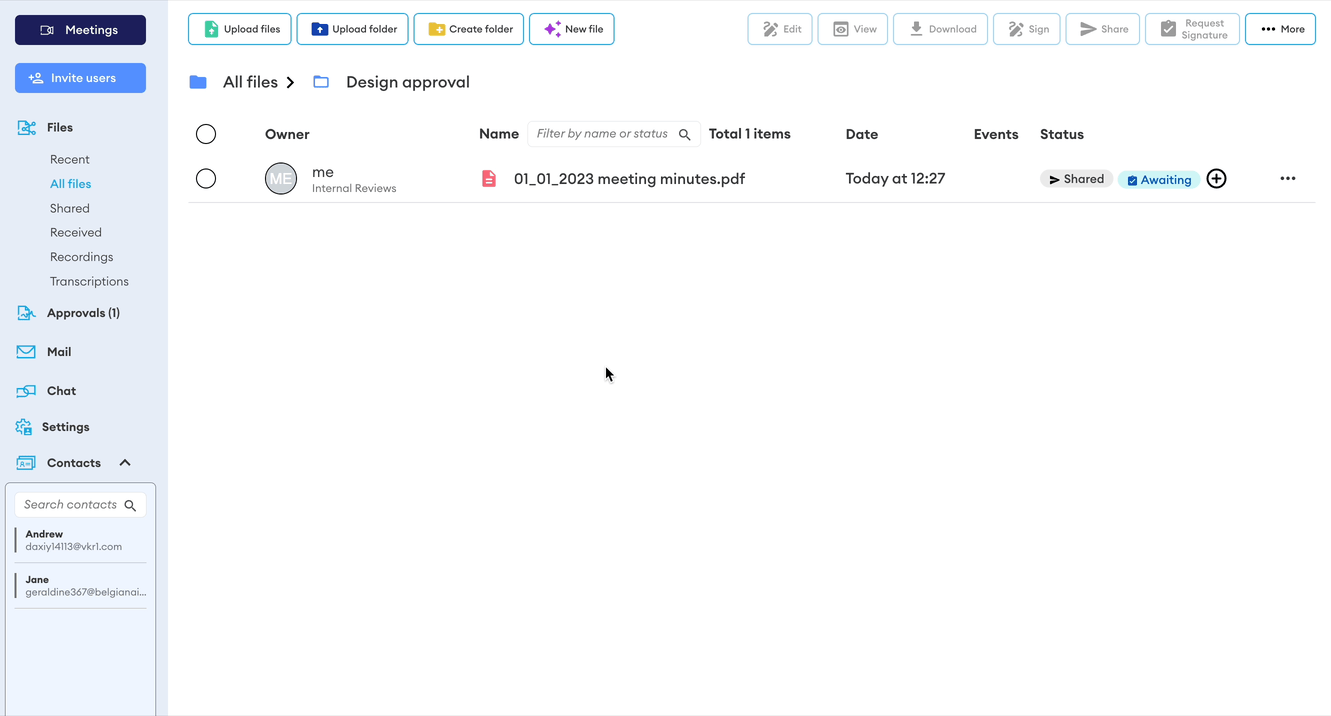Image resolution: width=1331 pixels, height=716 pixels.
Task: Click the Name column header
Action: coord(499,134)
